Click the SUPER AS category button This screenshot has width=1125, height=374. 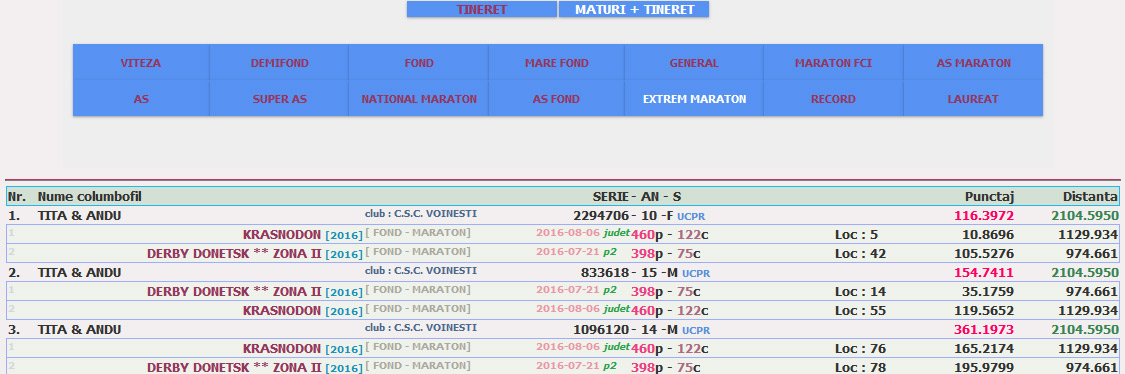(x=279, y=99)
